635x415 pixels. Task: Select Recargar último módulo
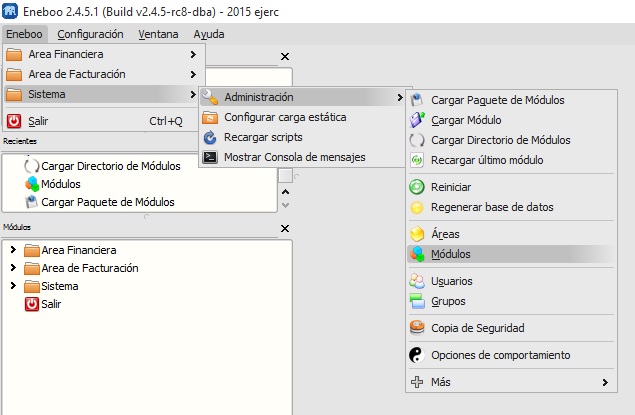[511, 160]
